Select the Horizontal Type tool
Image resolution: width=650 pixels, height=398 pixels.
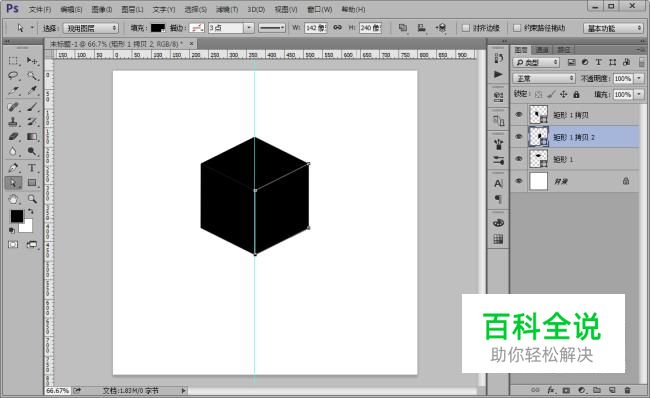click(32, 168)
